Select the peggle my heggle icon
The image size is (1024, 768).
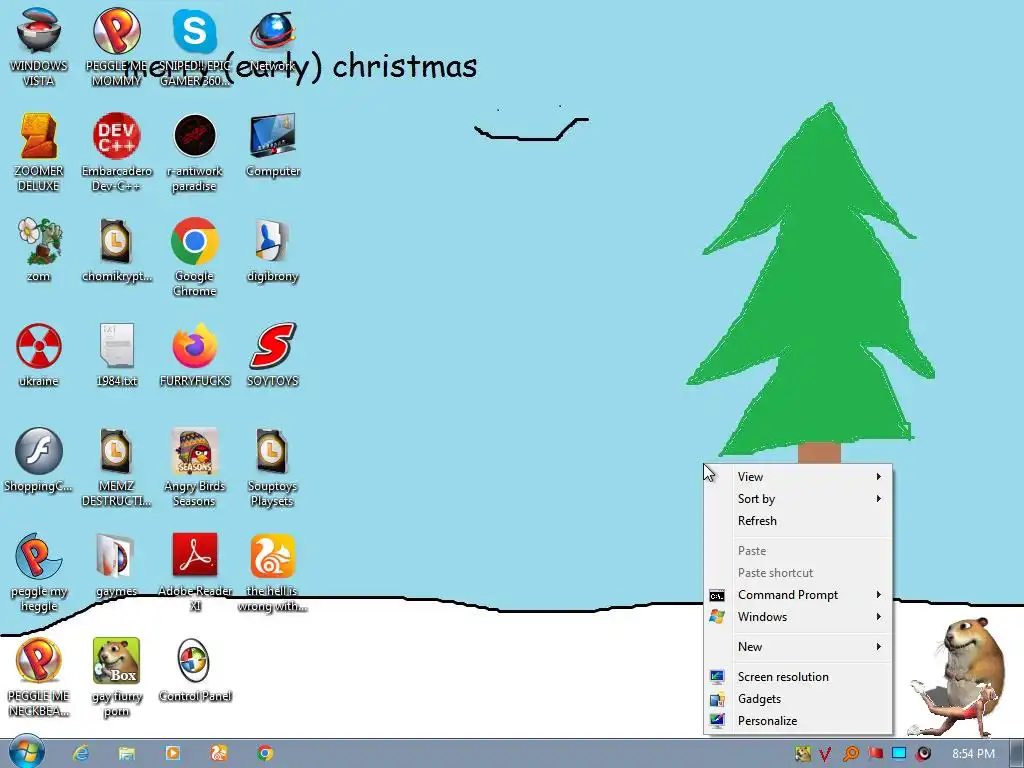pos(39,573)
